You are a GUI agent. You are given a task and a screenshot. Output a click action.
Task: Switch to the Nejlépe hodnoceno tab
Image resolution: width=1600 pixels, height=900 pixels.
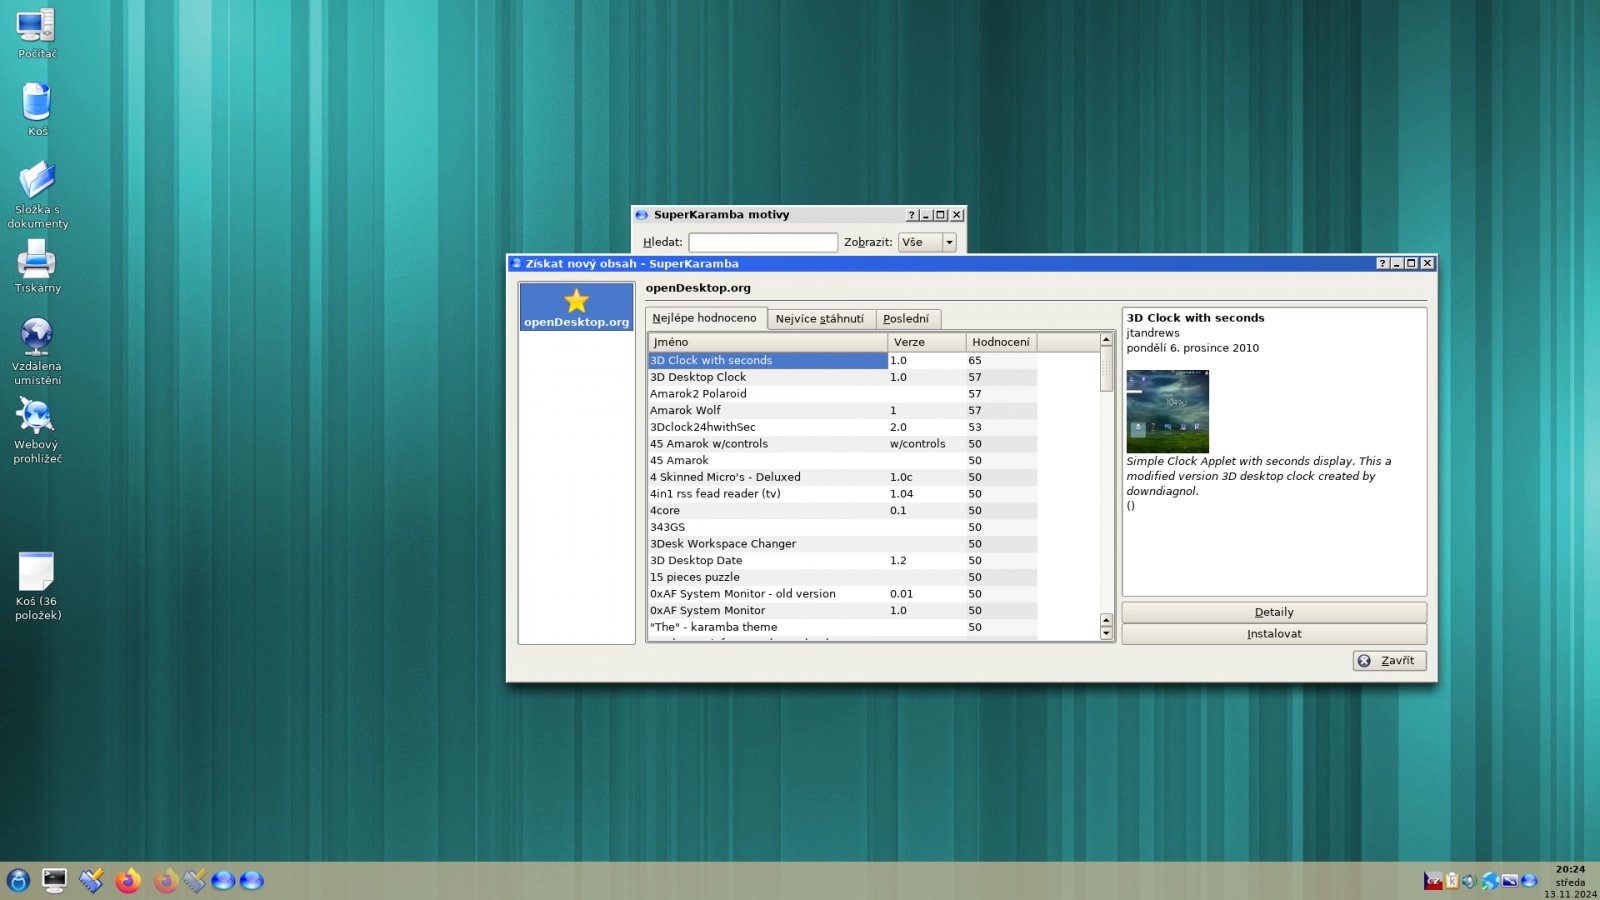tap(705, 318)
